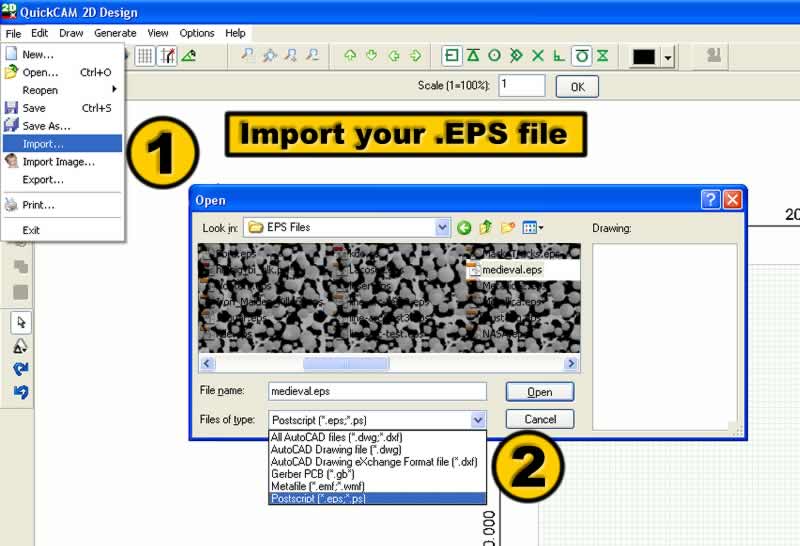
Task: Choose Import Image... in the File menu
Action: 62,162
